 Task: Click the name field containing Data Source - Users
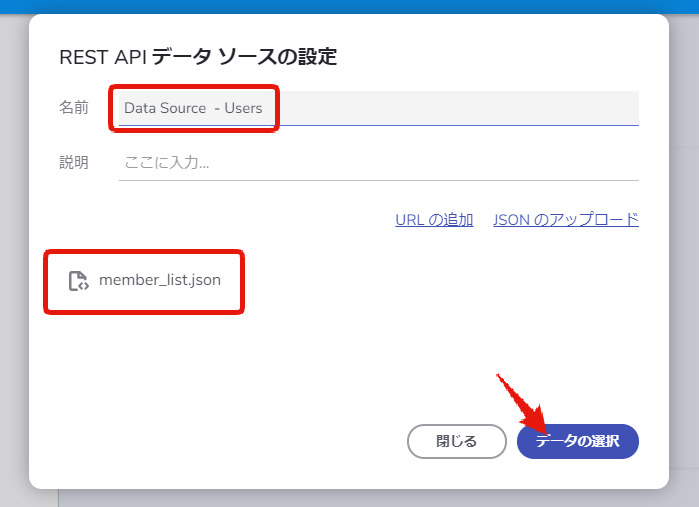click(x=378, y=108)
